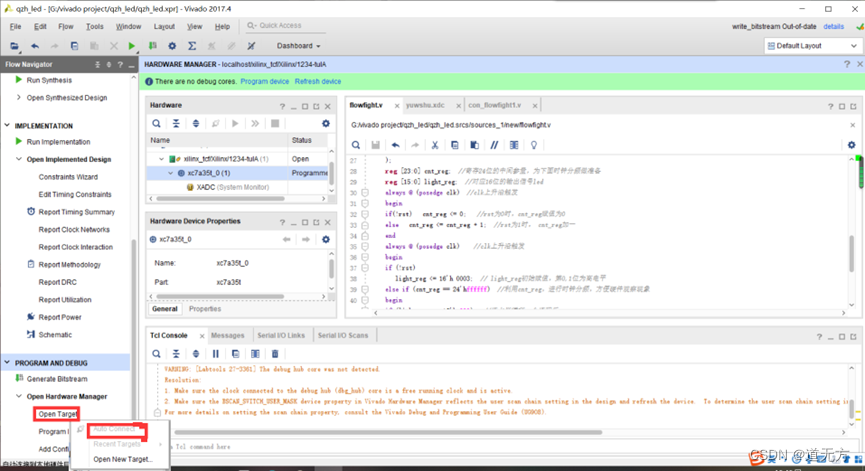865x471 pixels.
Task: Click the editor Copy icon
Action: 455,145
